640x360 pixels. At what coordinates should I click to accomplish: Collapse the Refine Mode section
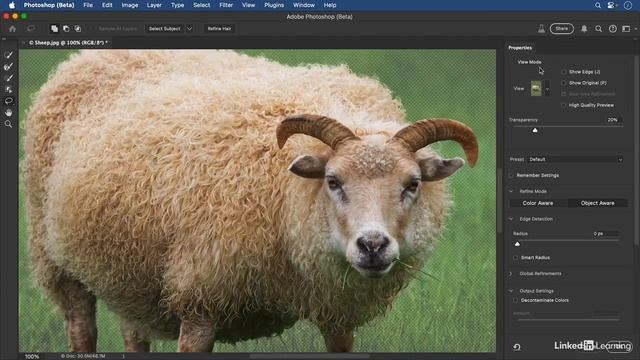click(511, 191)
